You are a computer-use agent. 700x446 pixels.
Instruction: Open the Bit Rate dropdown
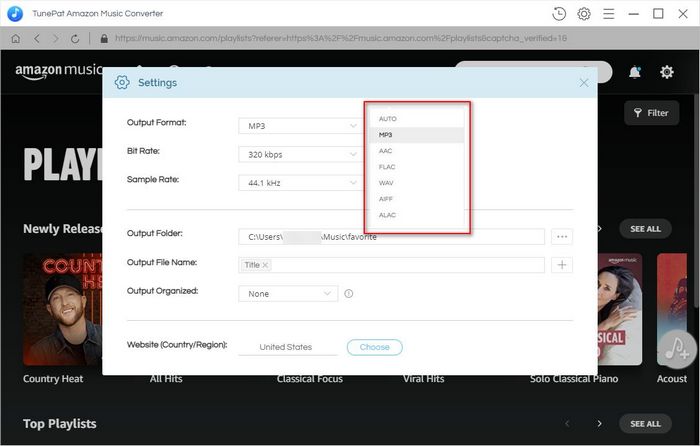pyautogui.click(x=300, y=154)
